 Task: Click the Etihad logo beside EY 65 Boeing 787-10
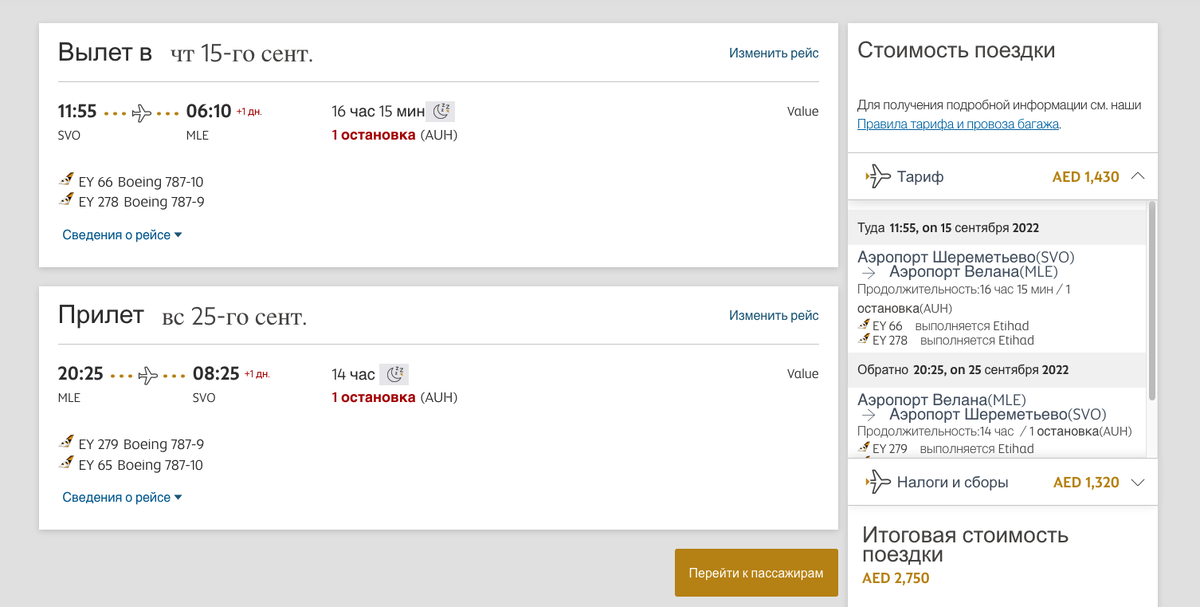(67, 464)
